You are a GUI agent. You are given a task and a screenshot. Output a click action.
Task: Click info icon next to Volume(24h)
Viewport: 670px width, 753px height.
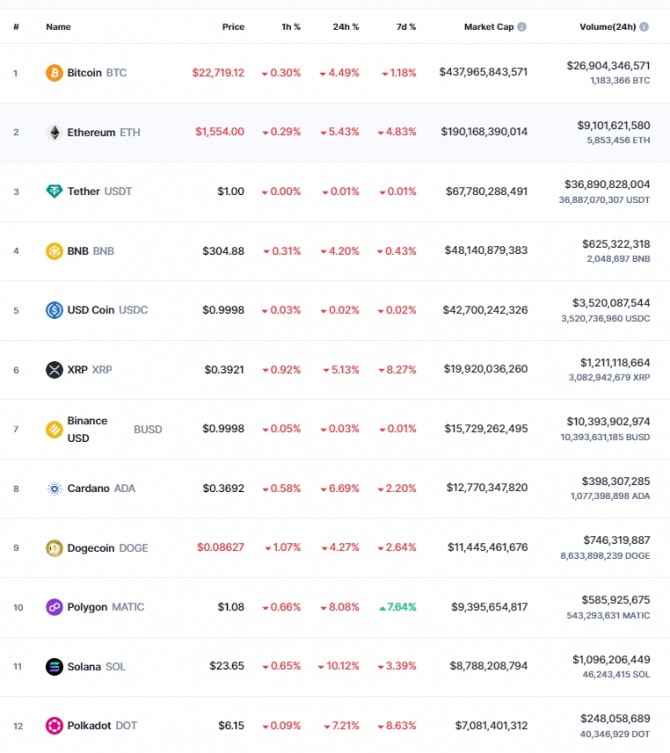pos(644,27)
